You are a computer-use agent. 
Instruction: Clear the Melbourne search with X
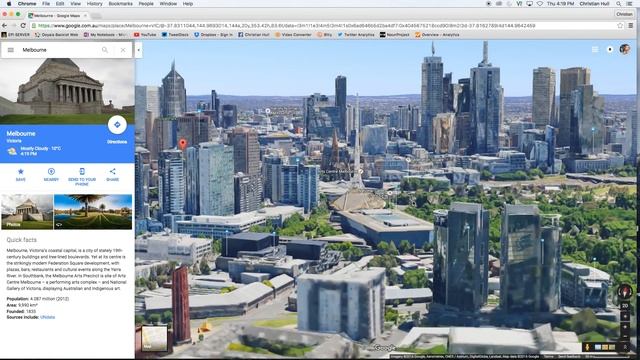click(x=123, y=50)
